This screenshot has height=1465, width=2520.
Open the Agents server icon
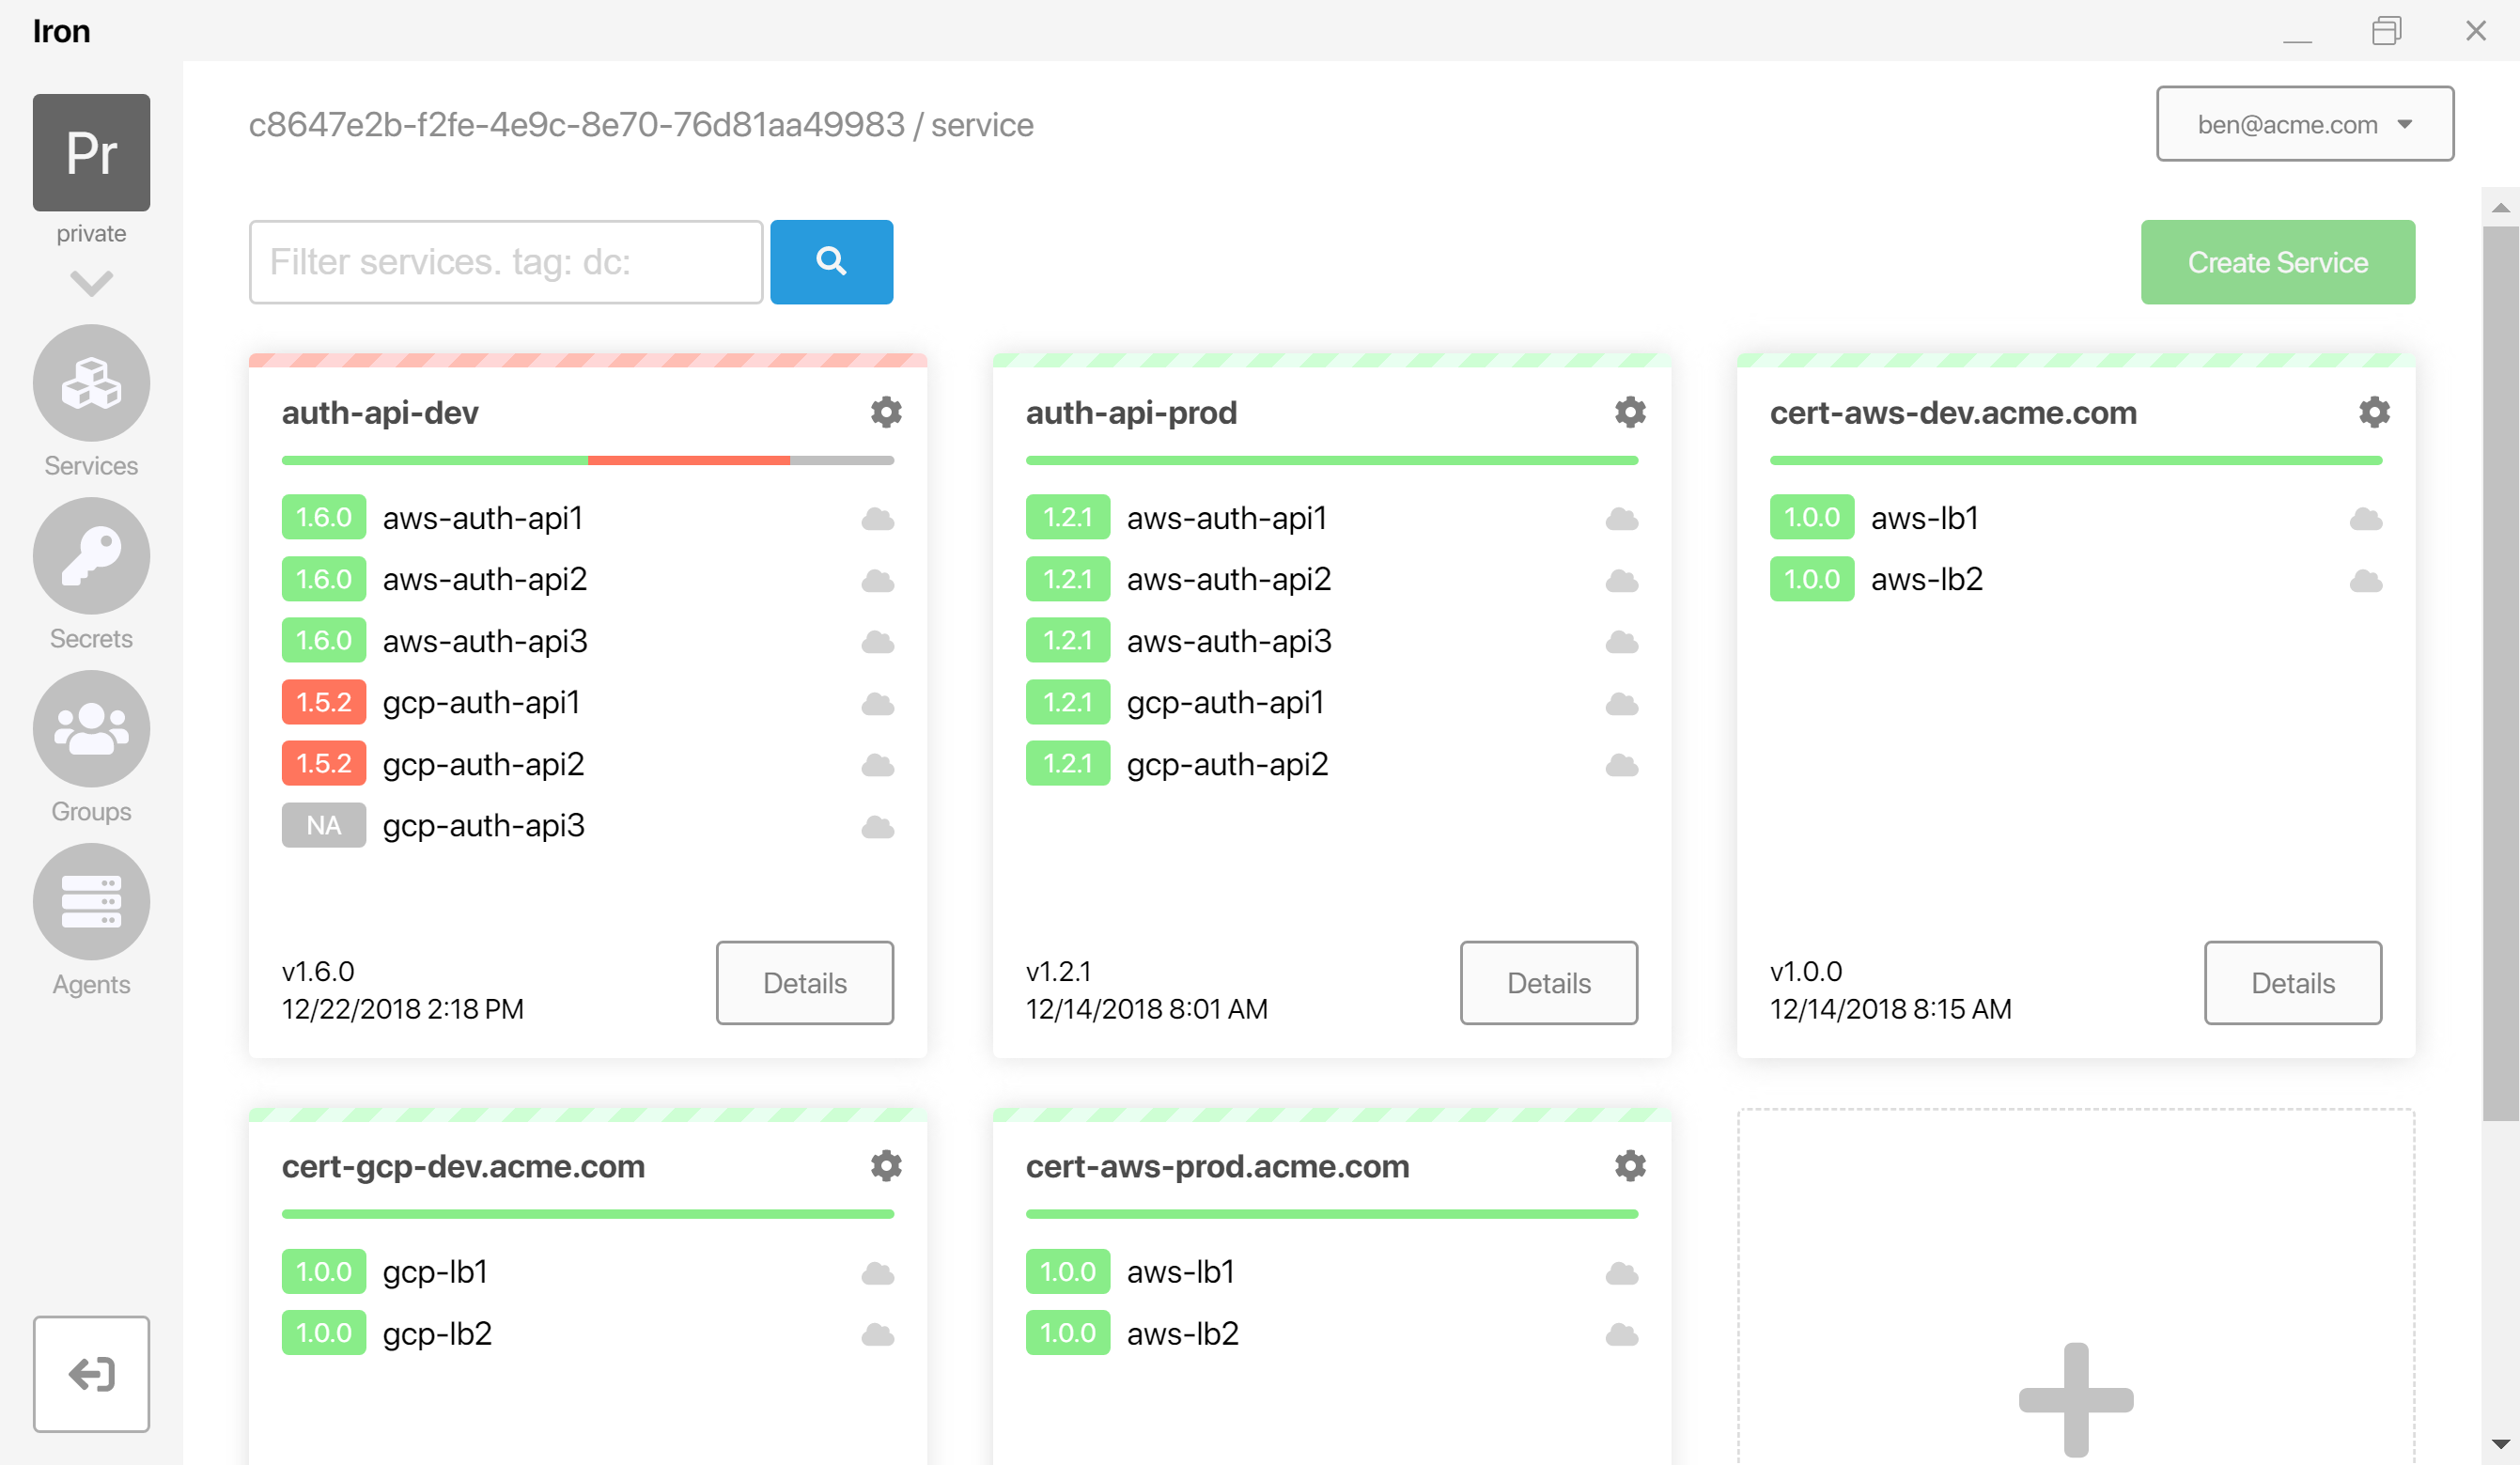click(91, 902)
